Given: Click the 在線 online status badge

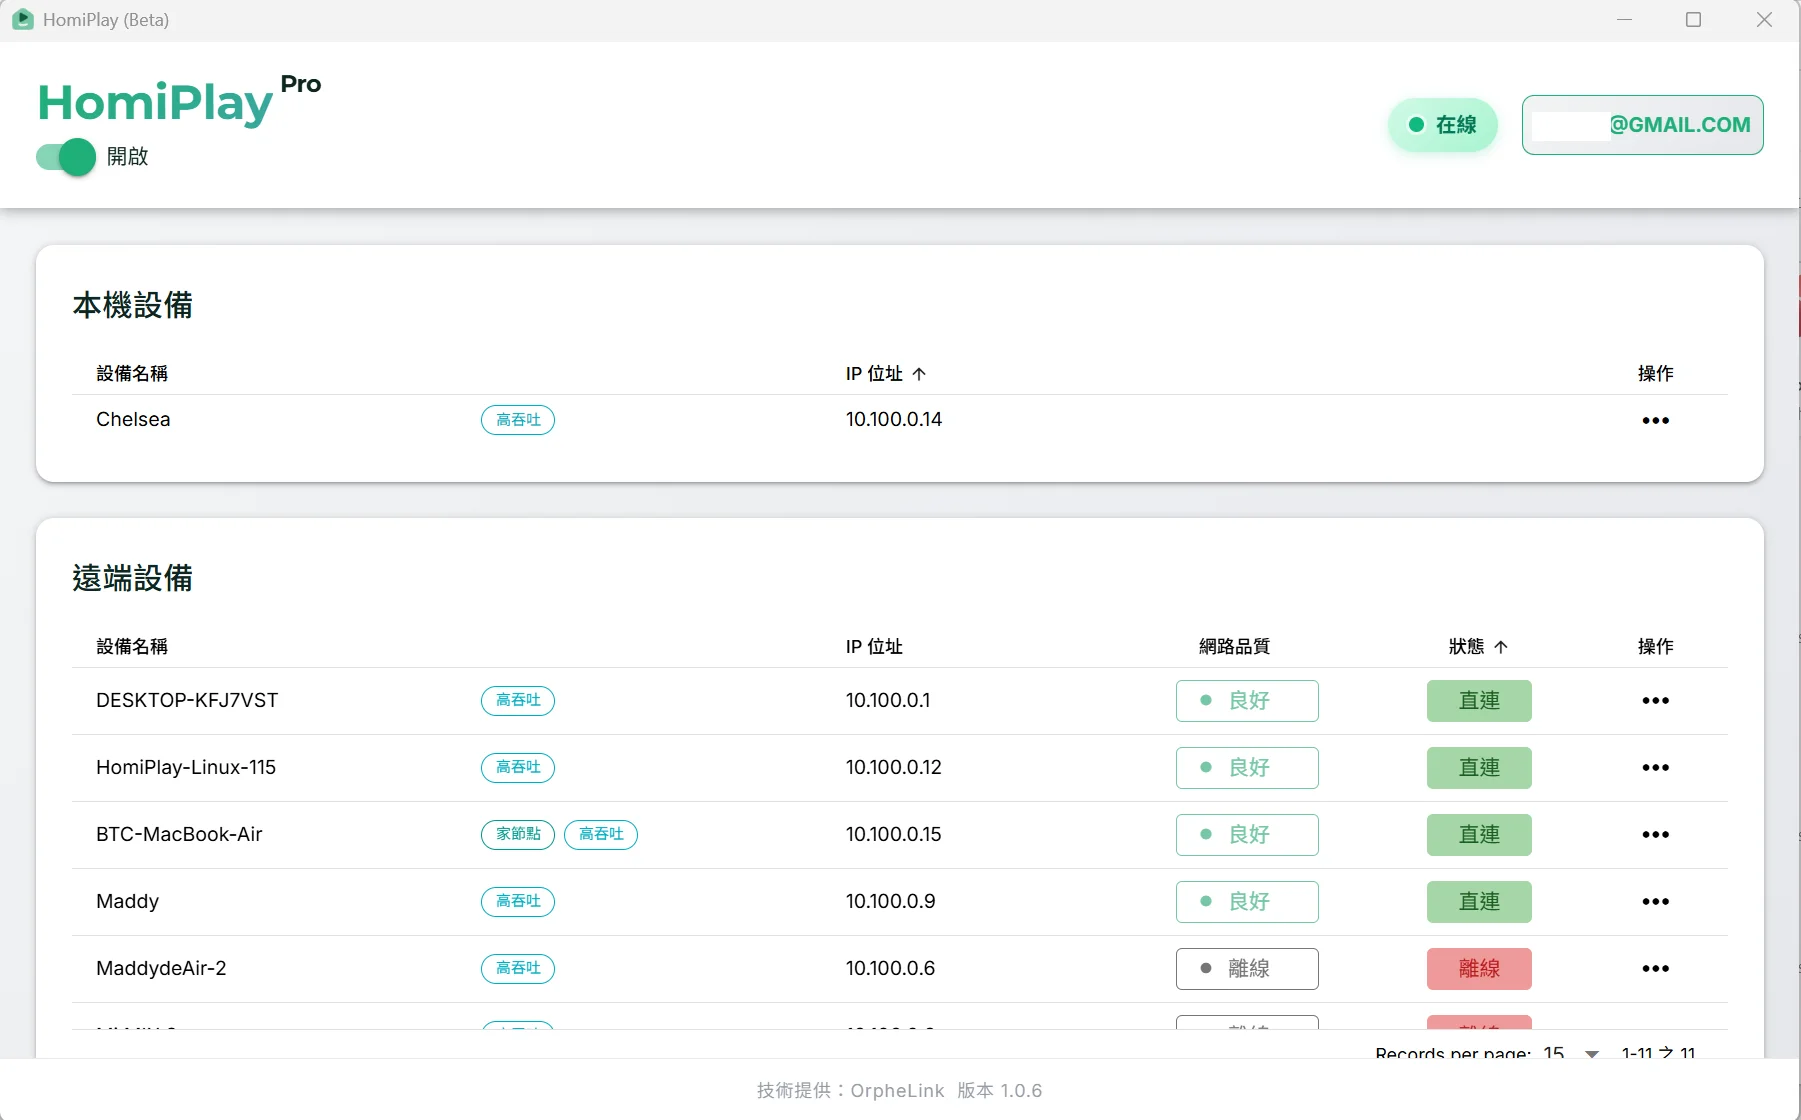Looking at the screenshot, I should [x=1442, y=125].
